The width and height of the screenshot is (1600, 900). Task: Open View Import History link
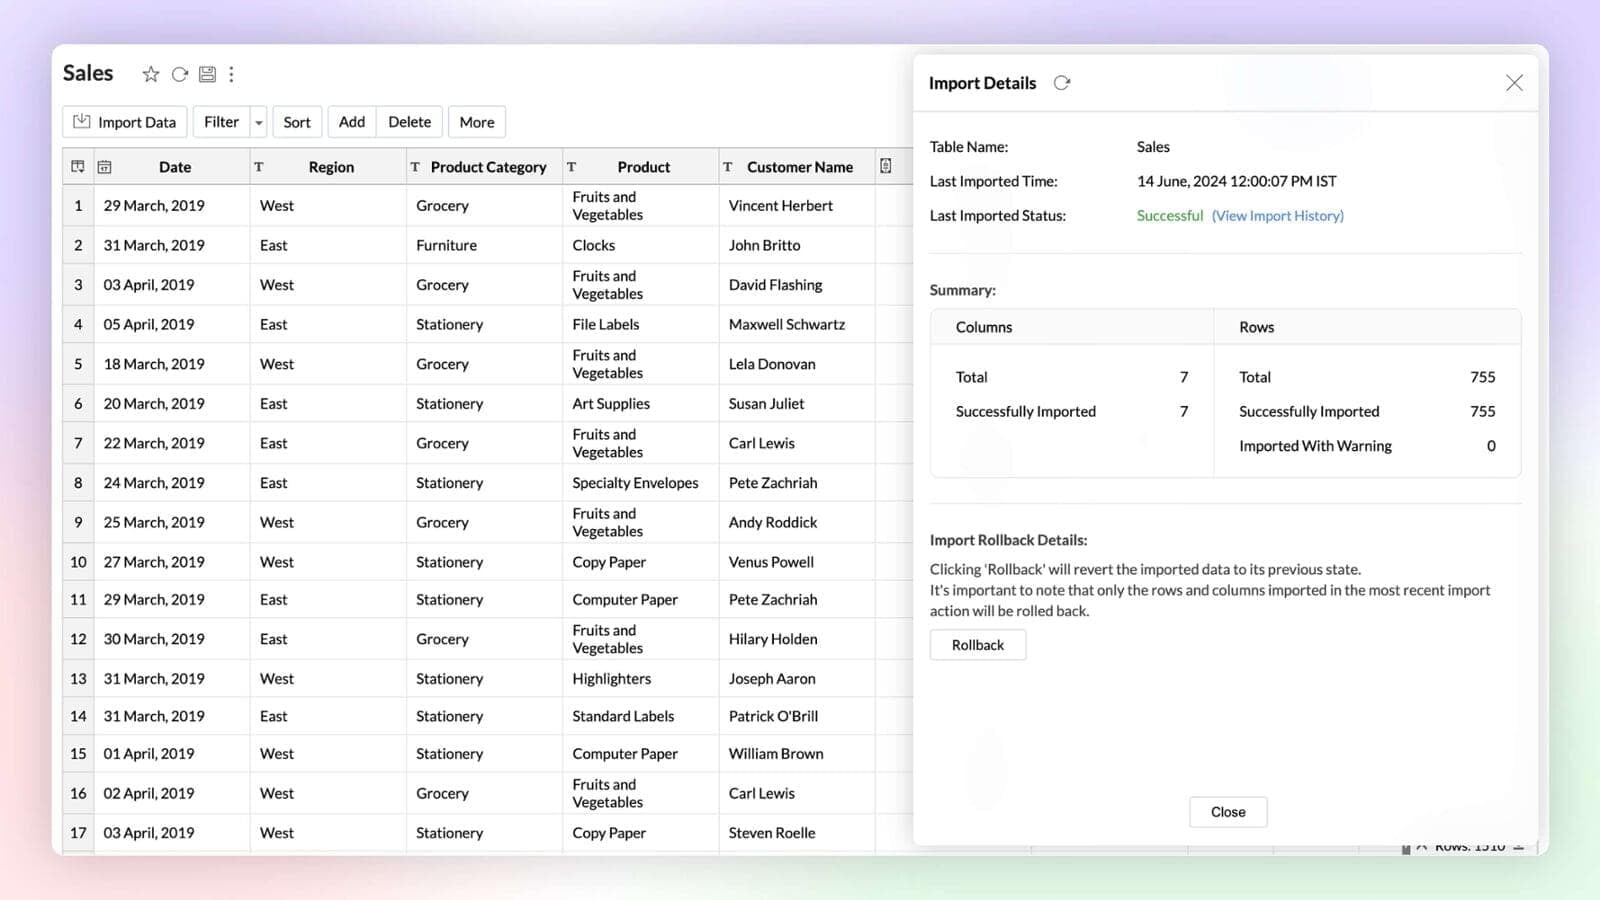click(x=1278, y=216)
